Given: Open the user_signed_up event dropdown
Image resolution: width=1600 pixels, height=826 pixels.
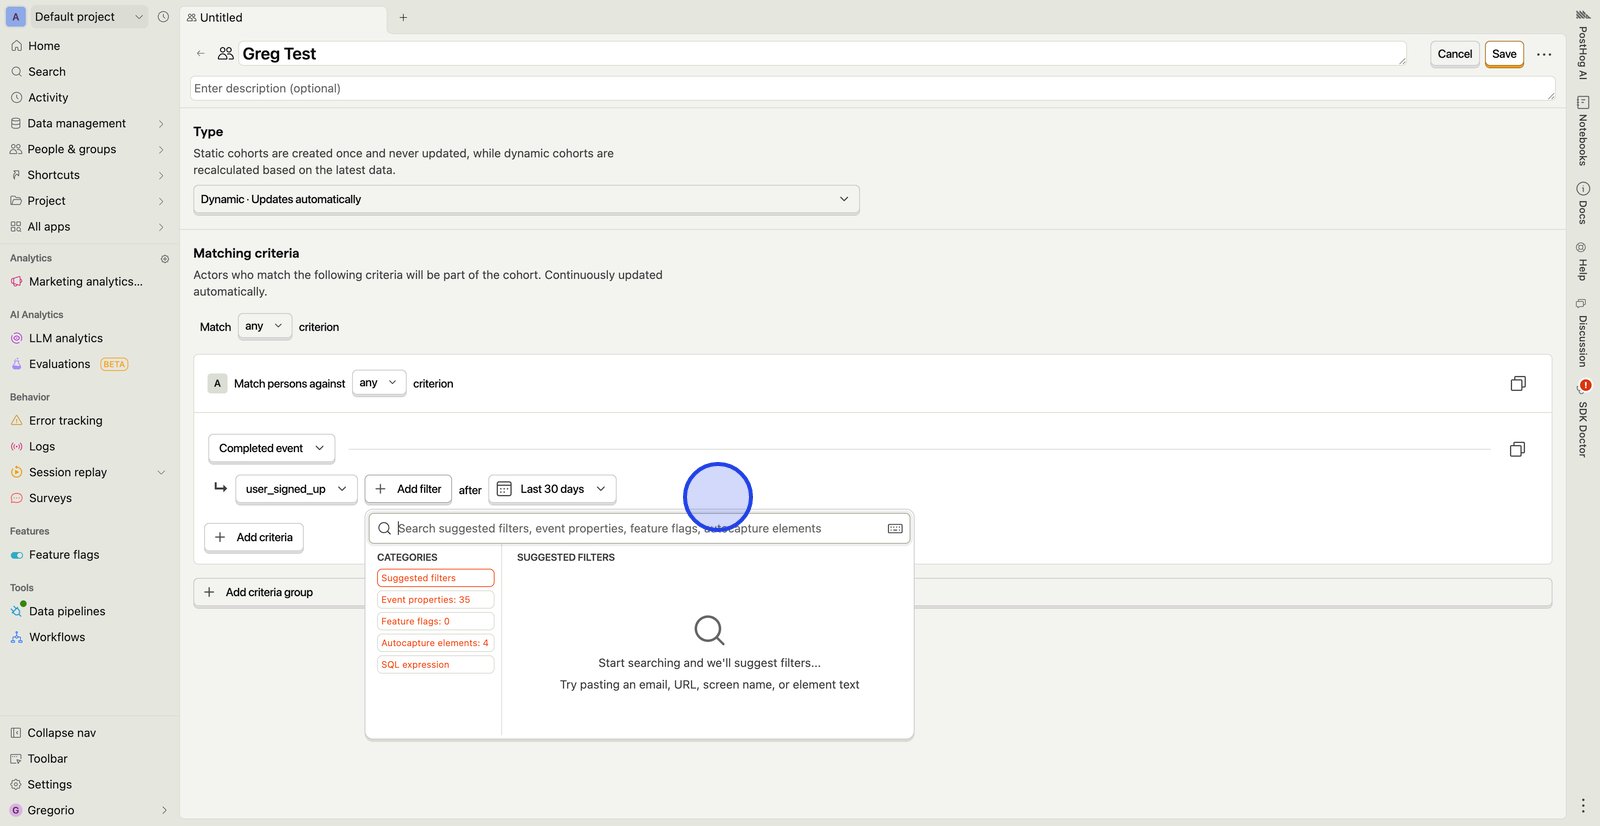Looking at the screenshot, I should [296, 490].
